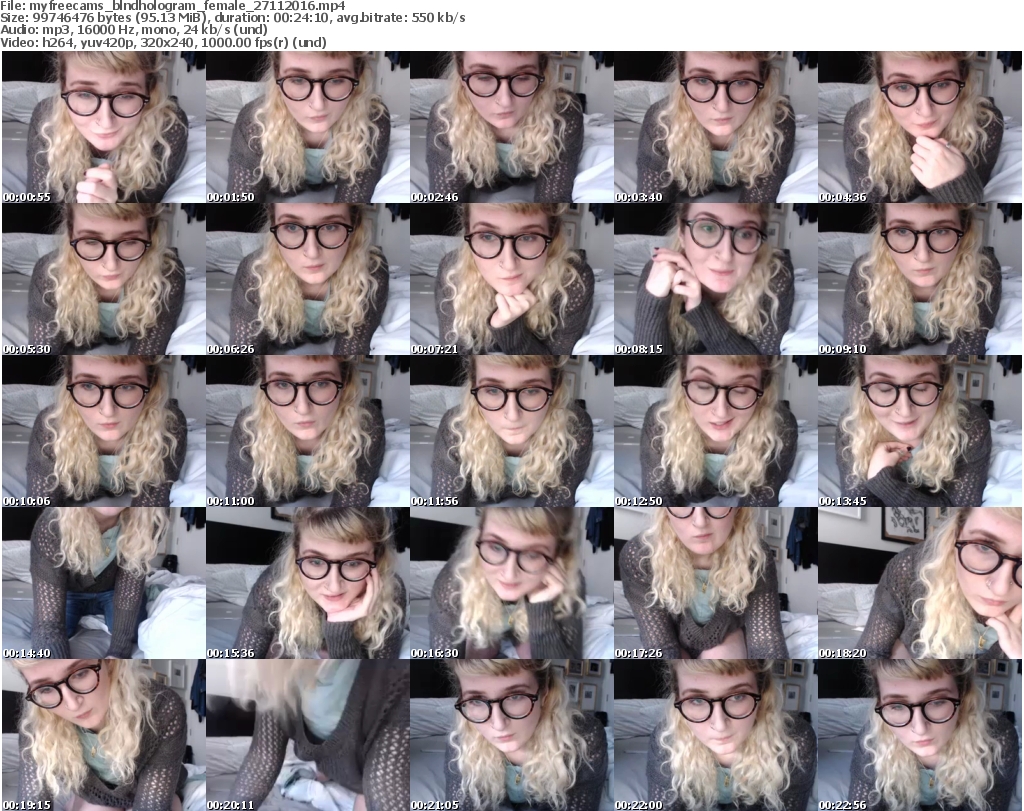This screenshot has height=811, width=1024.
Task: Click the 'Video: h264, yuv420p' line
Action: click(x=163, y=42)
